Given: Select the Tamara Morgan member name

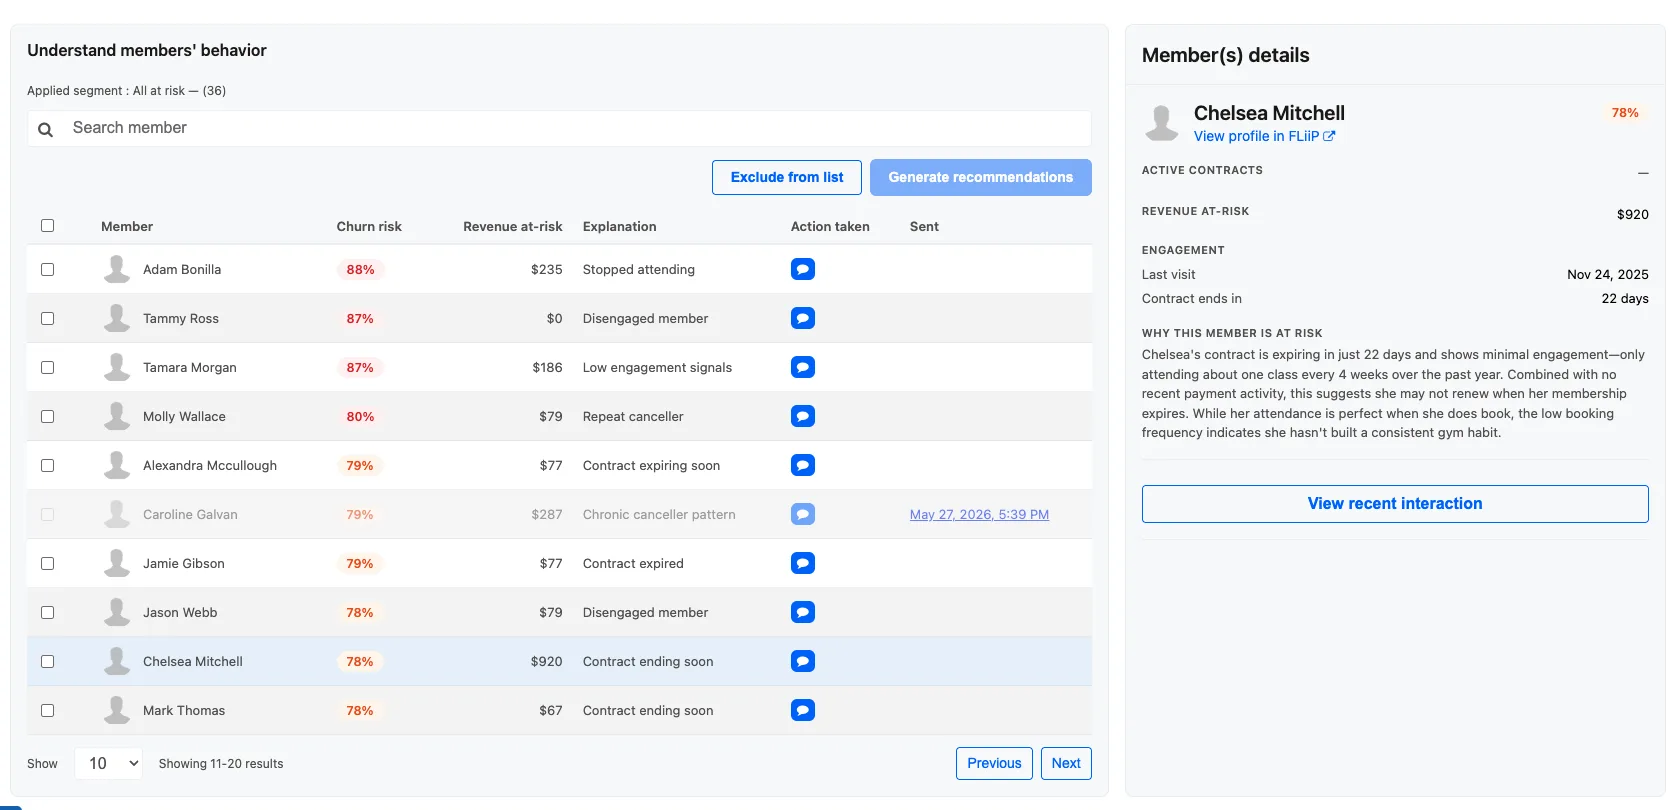Looking at the screenshot, I should click(x=190, y=367).
